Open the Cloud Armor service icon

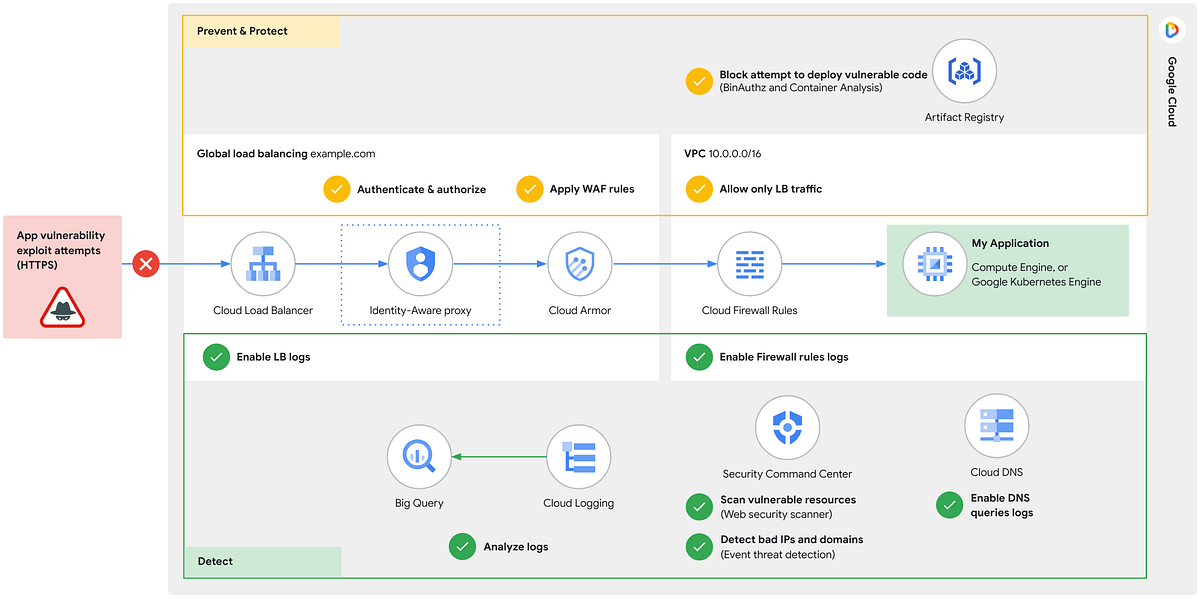[x=579, y=264]
